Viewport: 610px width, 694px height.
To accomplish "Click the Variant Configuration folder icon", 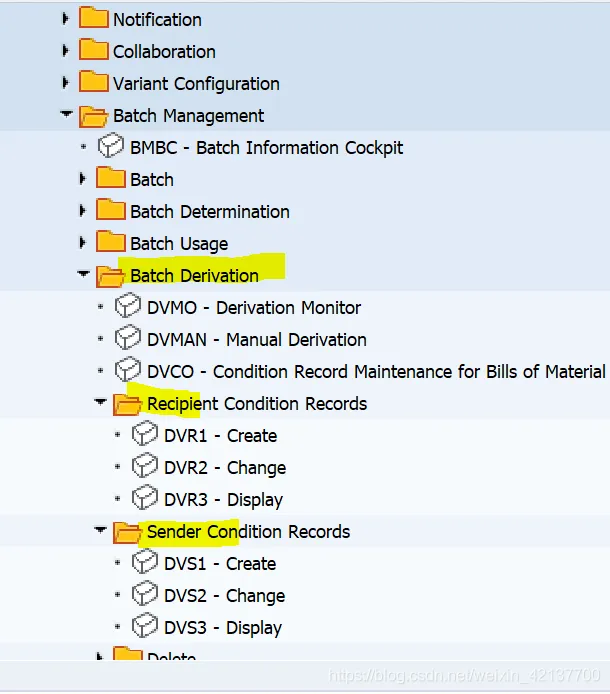I will 93,83.
